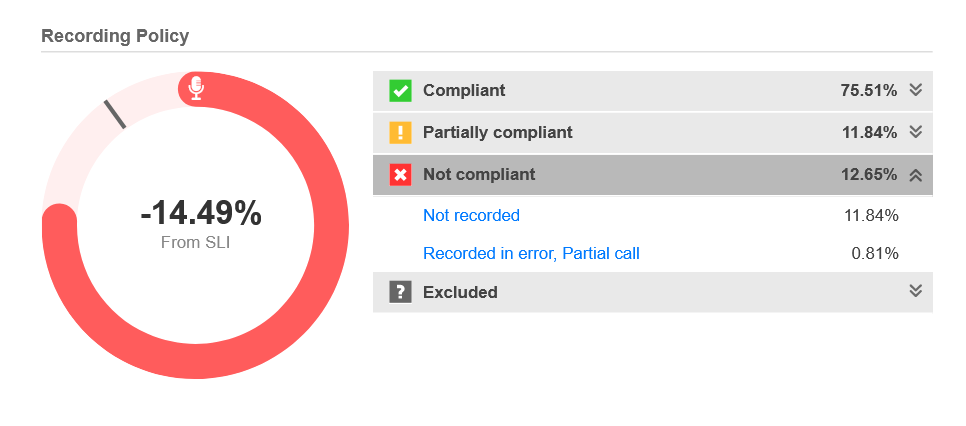The height and width of the screenshot is (426, 966).
Task: Click the gray SLI marker on the donut
Action: pyautogui.click(x=114, y=113)
